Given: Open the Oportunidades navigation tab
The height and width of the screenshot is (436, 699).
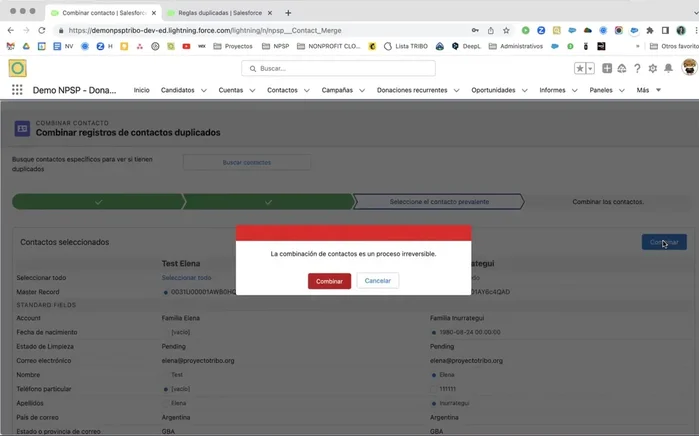Looking at the screenshot, I should tap(493, 90).
